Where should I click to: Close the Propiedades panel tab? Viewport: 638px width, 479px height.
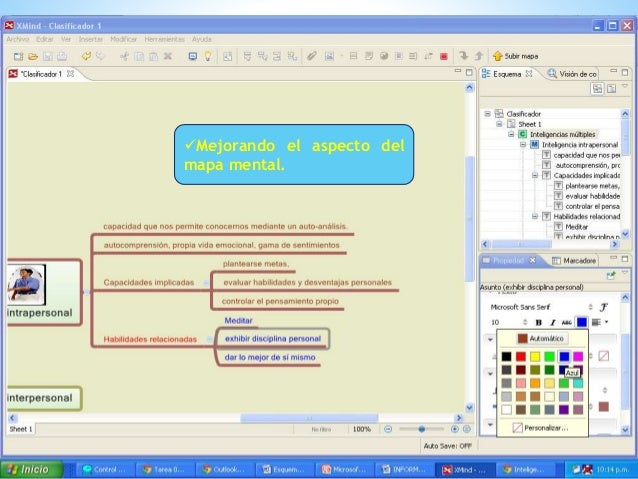tap(533, 260)
